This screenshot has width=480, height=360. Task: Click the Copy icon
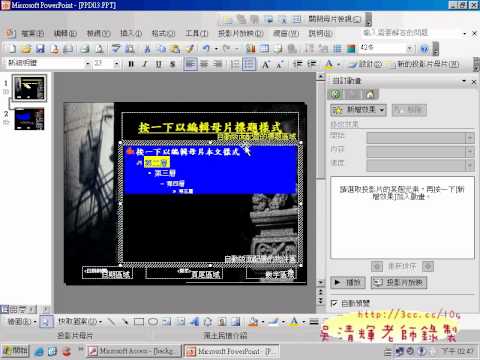pos(161,49)
